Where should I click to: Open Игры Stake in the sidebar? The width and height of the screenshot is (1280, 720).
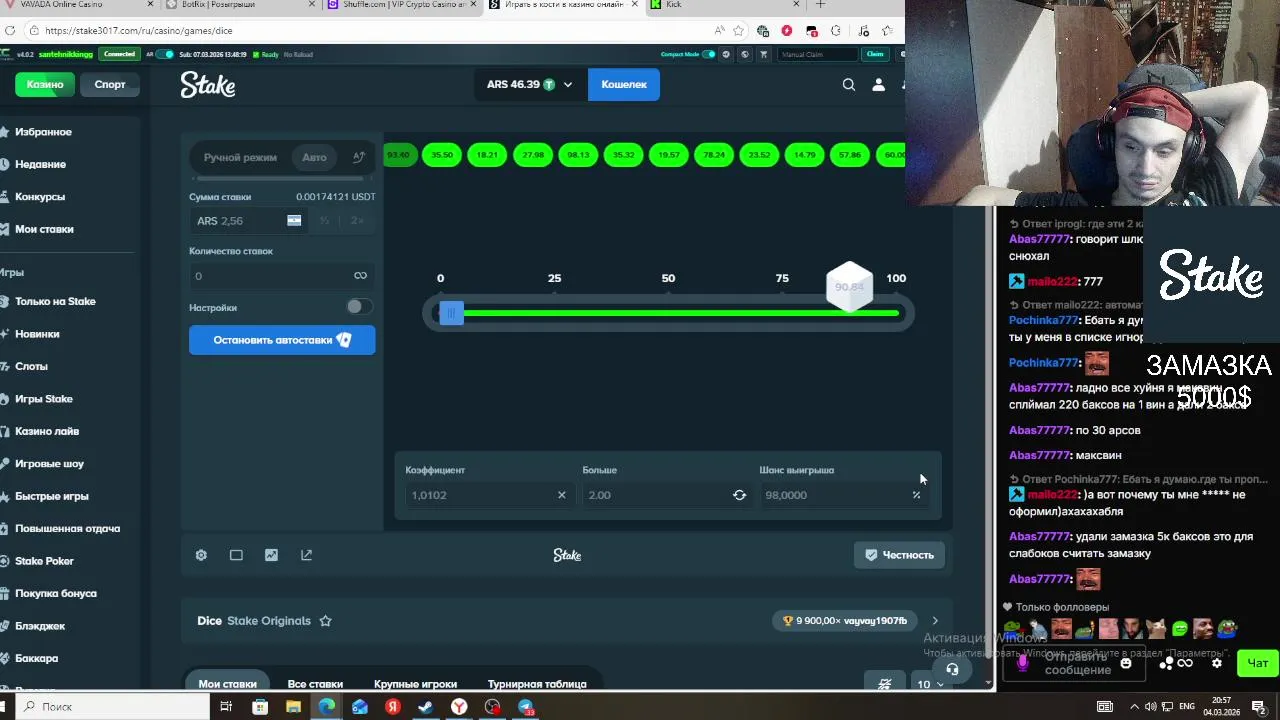coord(44,399)
